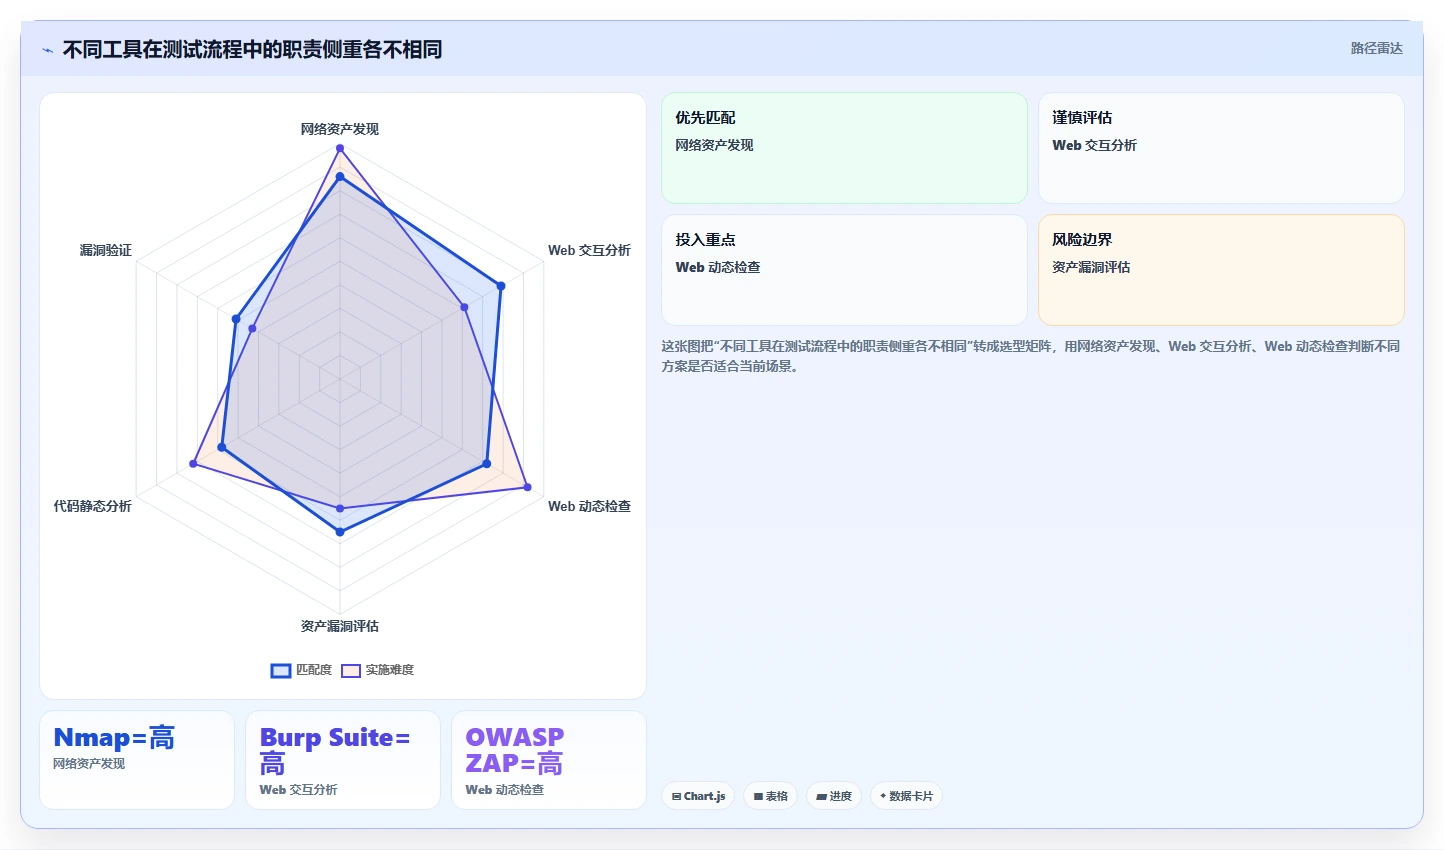This screenshot has height=850, width=1444.
Task: Click the 资产漏洞评估 radar axis label
Action: coord(340,626)
